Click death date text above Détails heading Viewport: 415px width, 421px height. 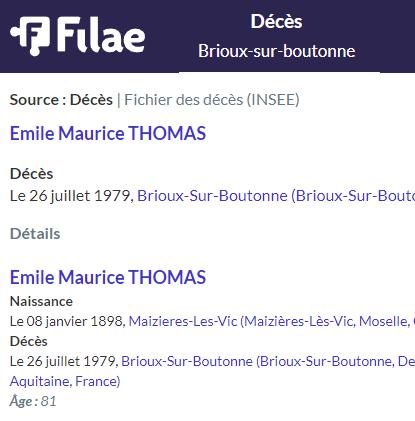72,196
